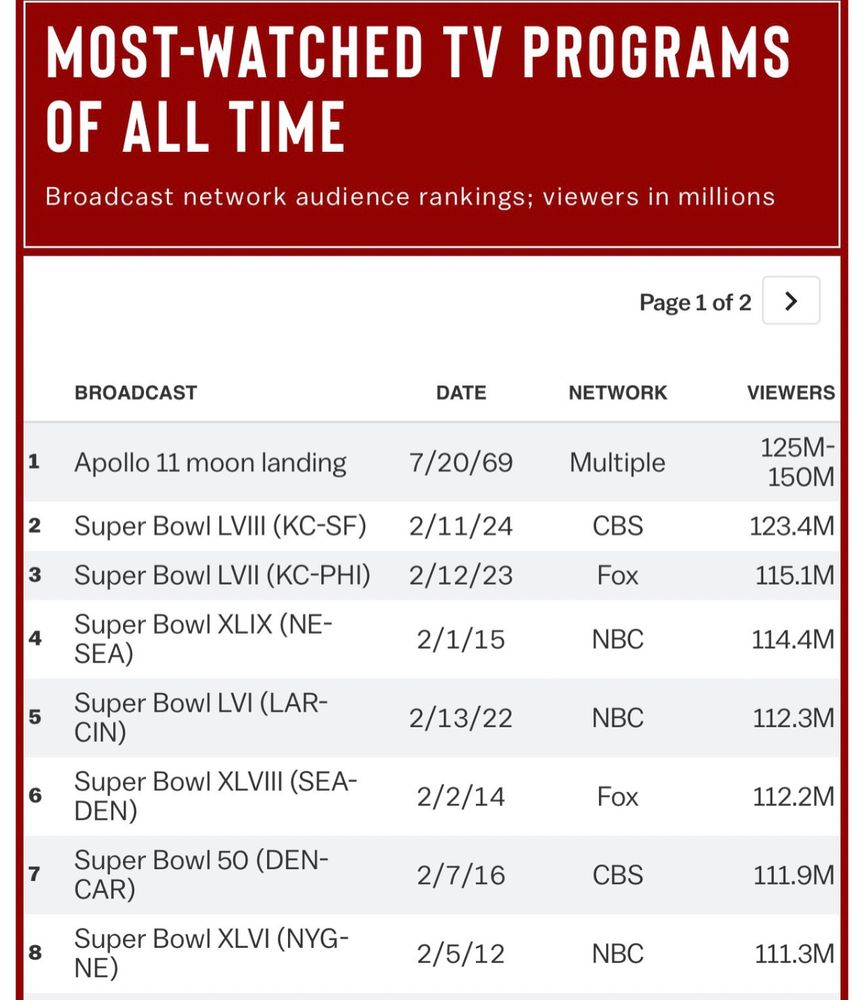
Task: Click the 7/20/69 date cell
Action: 461,462
